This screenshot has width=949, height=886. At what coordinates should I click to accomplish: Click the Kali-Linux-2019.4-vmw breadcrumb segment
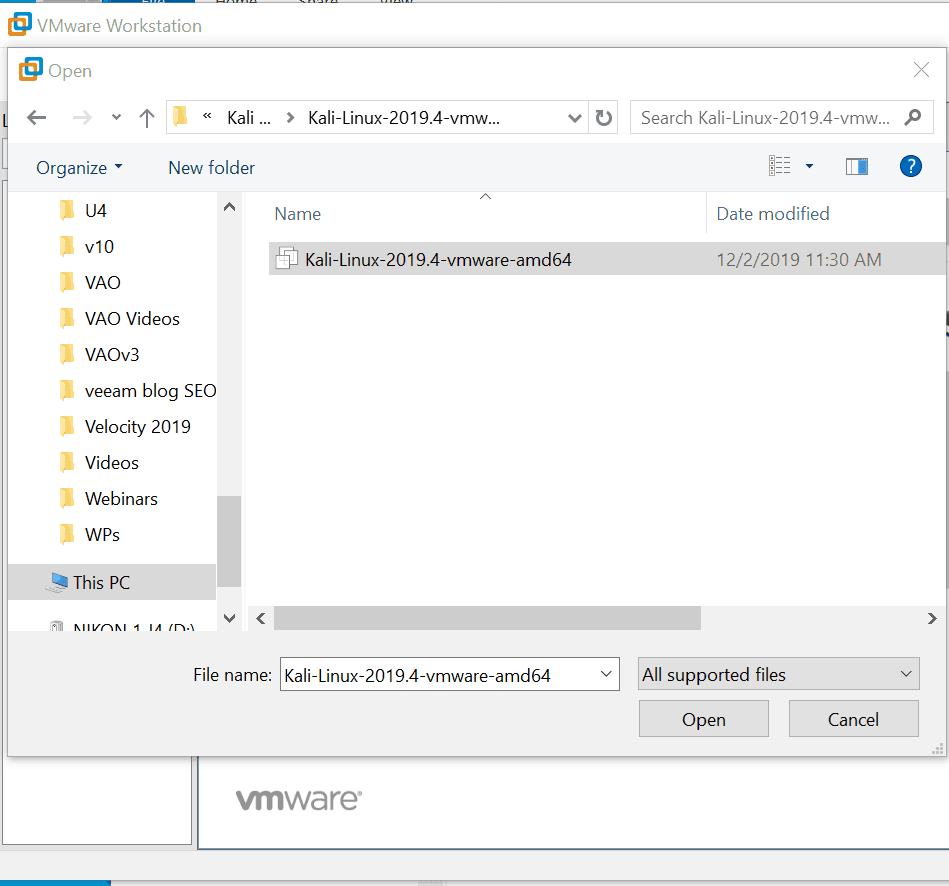click(x=404, y=117)
